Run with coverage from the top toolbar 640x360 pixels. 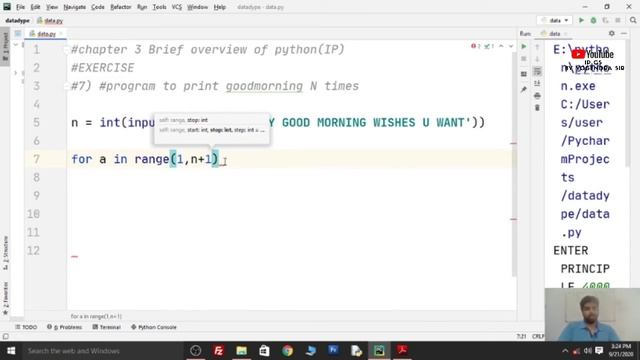[x=605, y=20]
